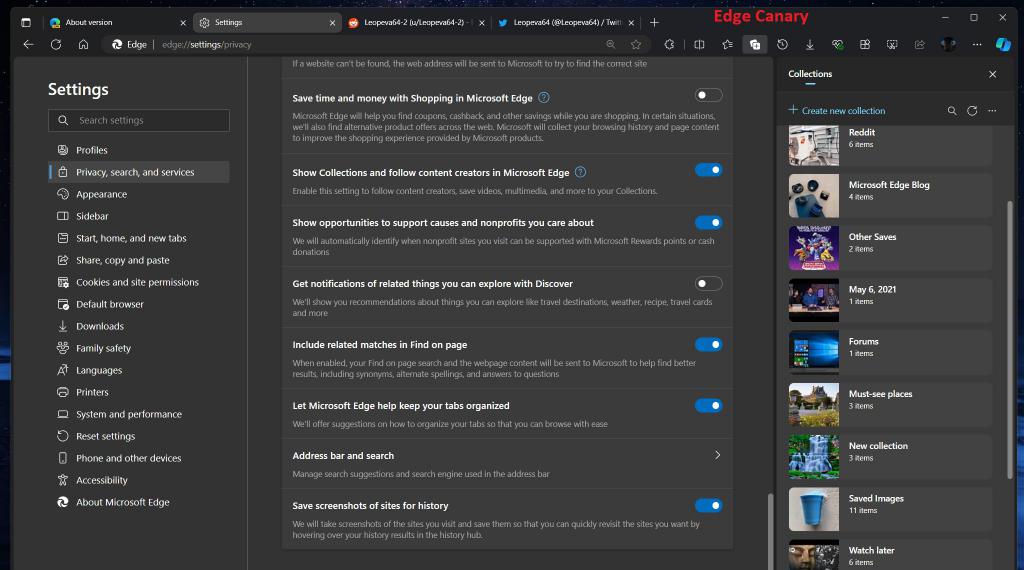The width and height of the screenshot is (1024, 570).
Task: Open the Extensions puzzle icon in toolbar
Action: pyautogui.click(x=670, y=44)
